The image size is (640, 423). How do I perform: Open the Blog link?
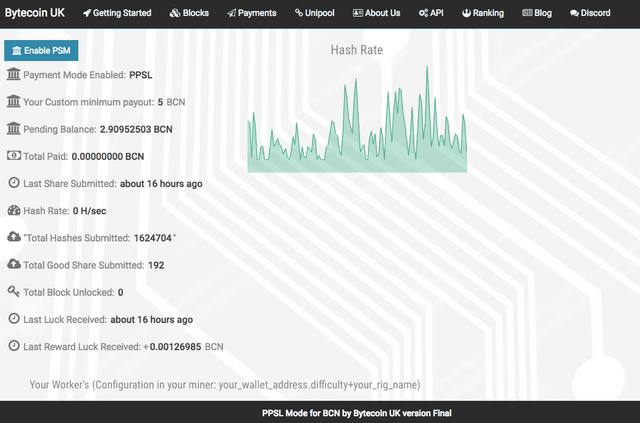point(537,13)
